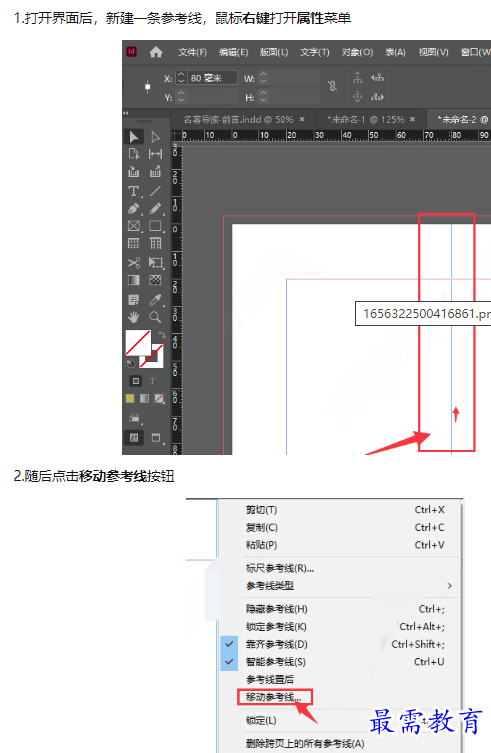Open screen mode options
This screenshot has height=753, width=491.
(x=156, y=437)
